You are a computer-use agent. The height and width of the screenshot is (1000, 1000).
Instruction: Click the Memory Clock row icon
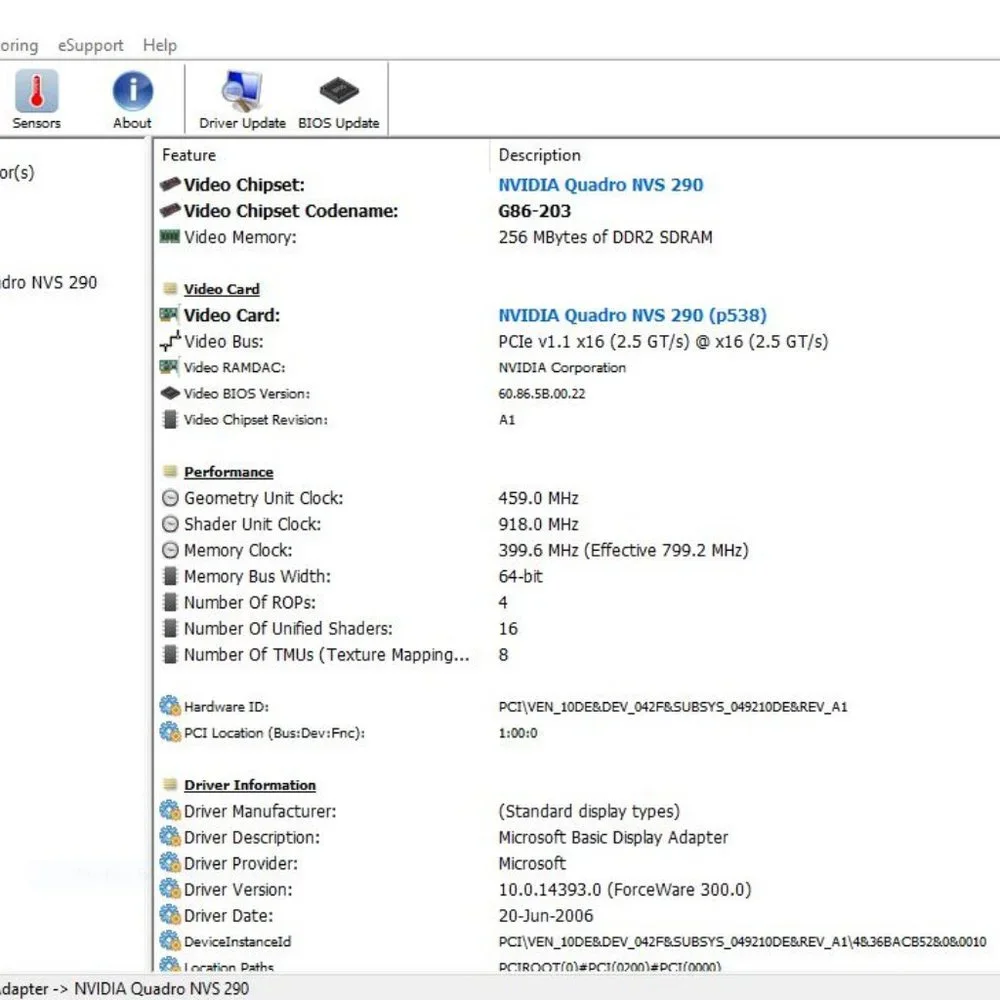point(170,550)
